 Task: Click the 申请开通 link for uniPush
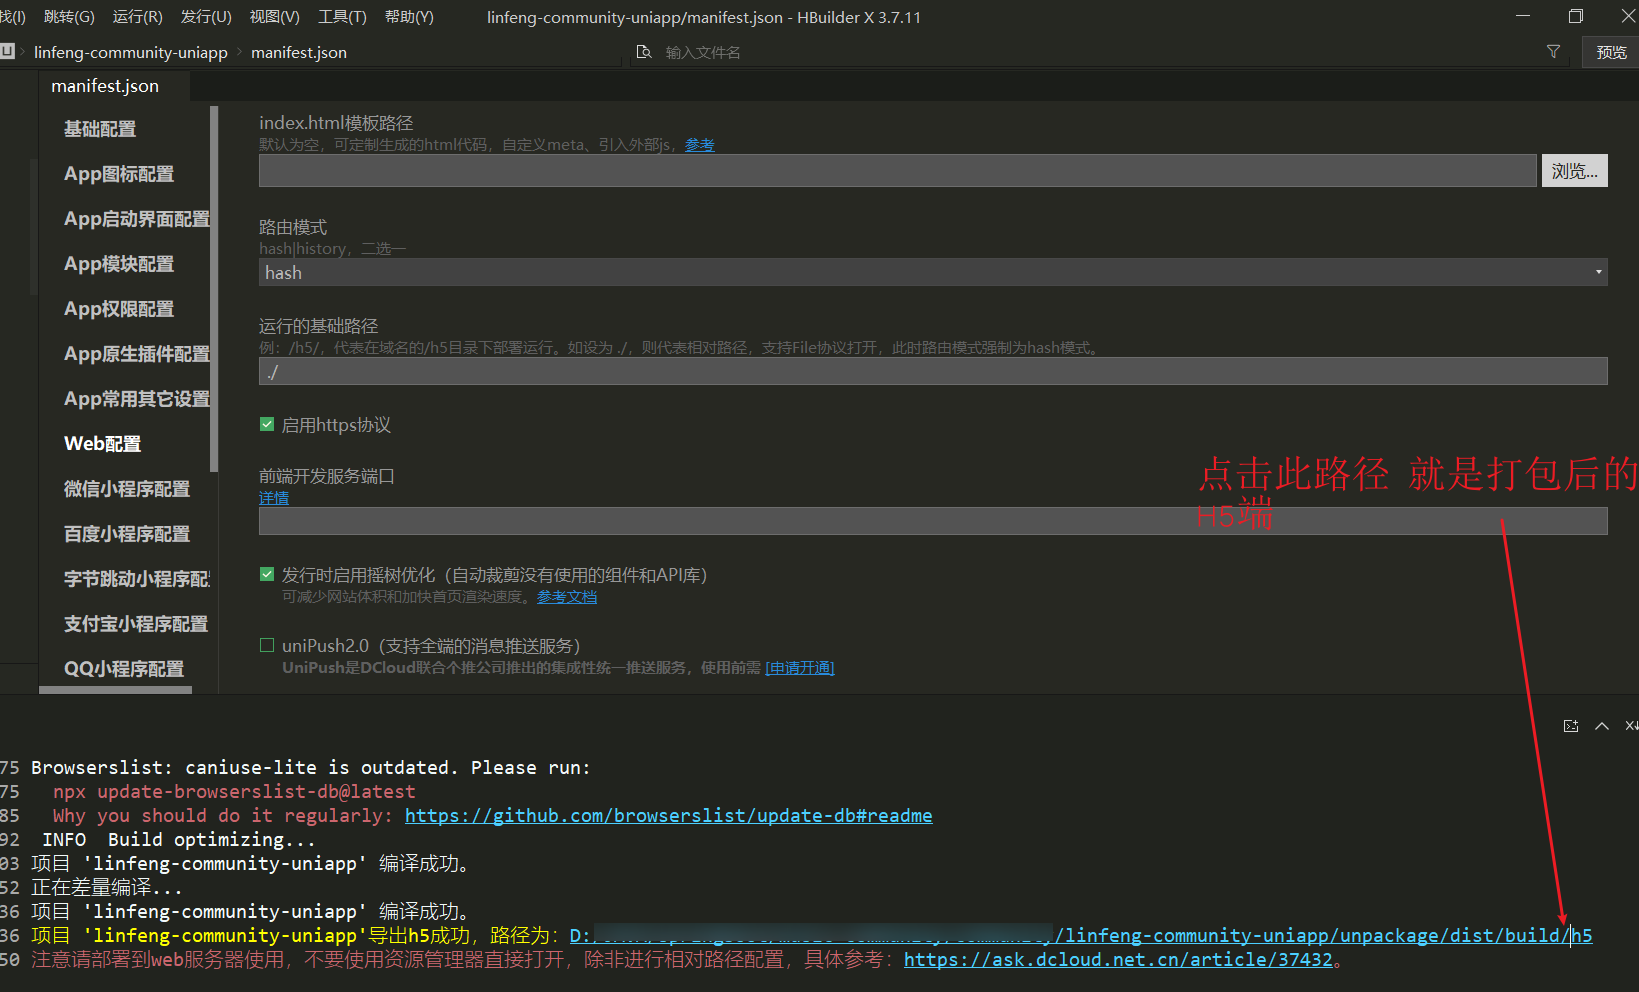[800, 668]
